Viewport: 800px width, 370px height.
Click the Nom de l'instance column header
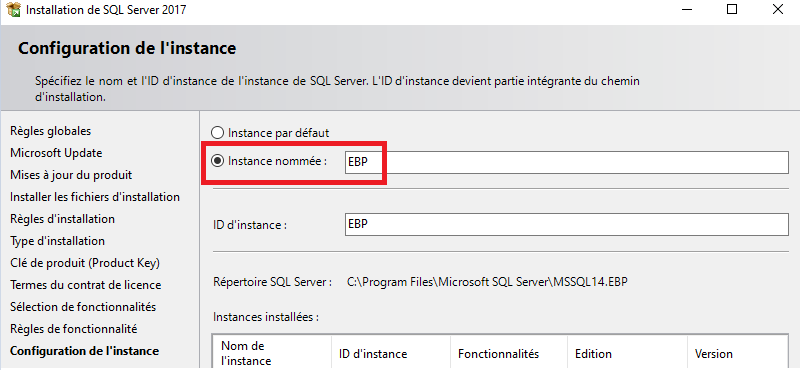(271, 353)
